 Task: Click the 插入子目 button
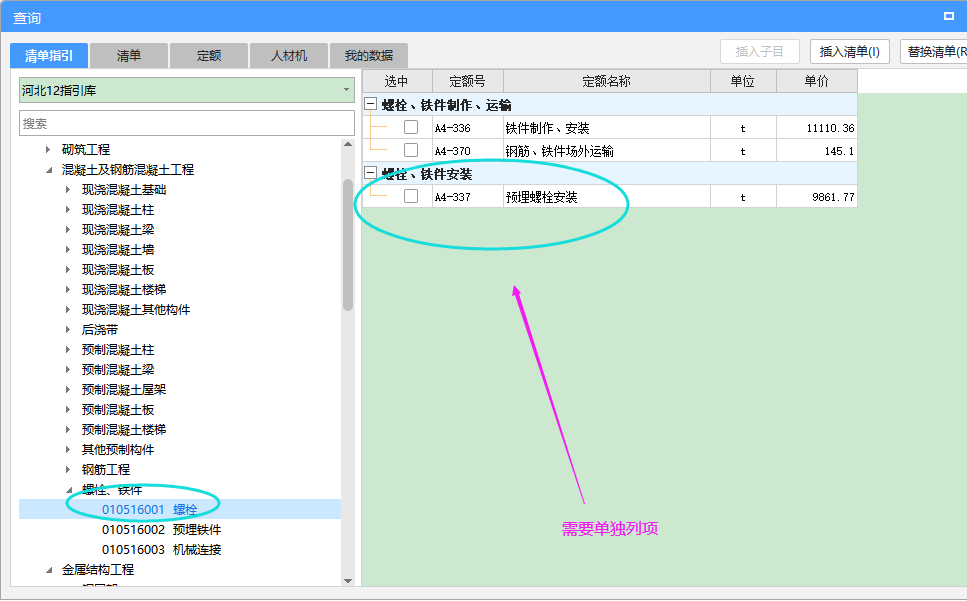point(760,52)
